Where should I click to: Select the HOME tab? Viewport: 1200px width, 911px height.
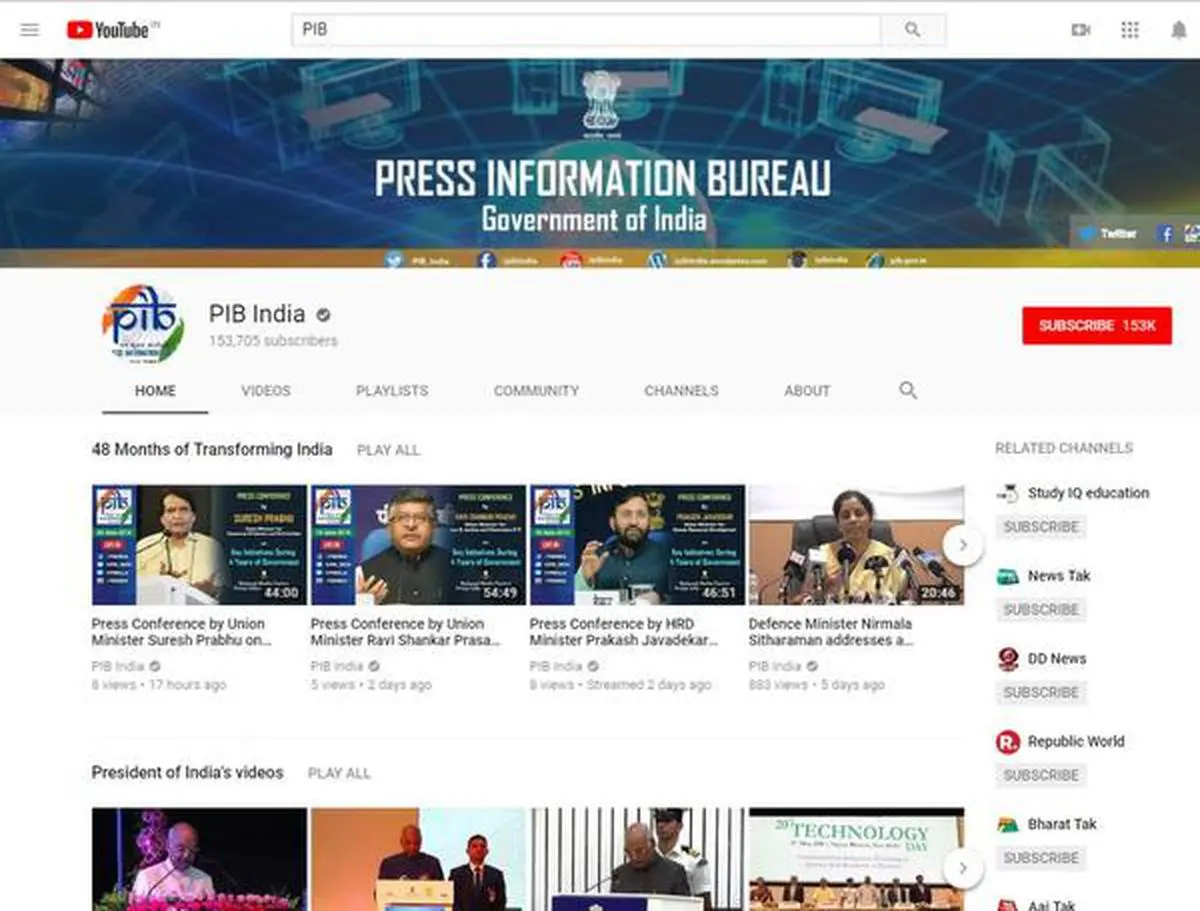pyautogui.click(x=155, y=391)
